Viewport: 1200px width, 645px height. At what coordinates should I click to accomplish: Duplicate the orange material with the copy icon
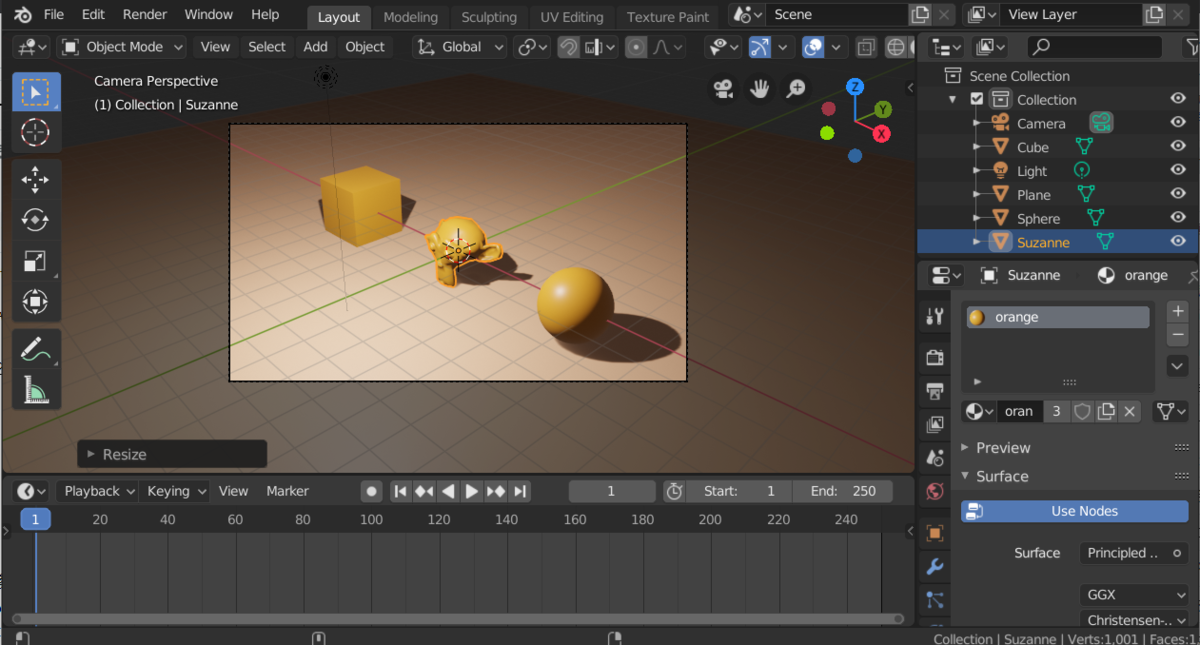[1106, 411]
